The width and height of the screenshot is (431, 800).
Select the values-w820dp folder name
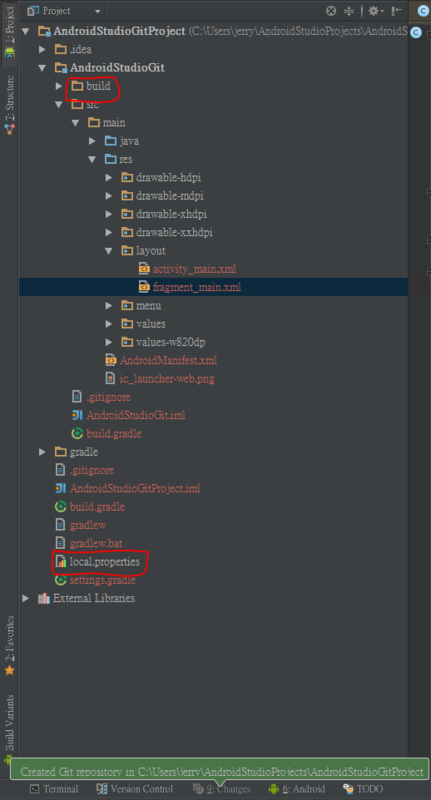pos(171,342)
